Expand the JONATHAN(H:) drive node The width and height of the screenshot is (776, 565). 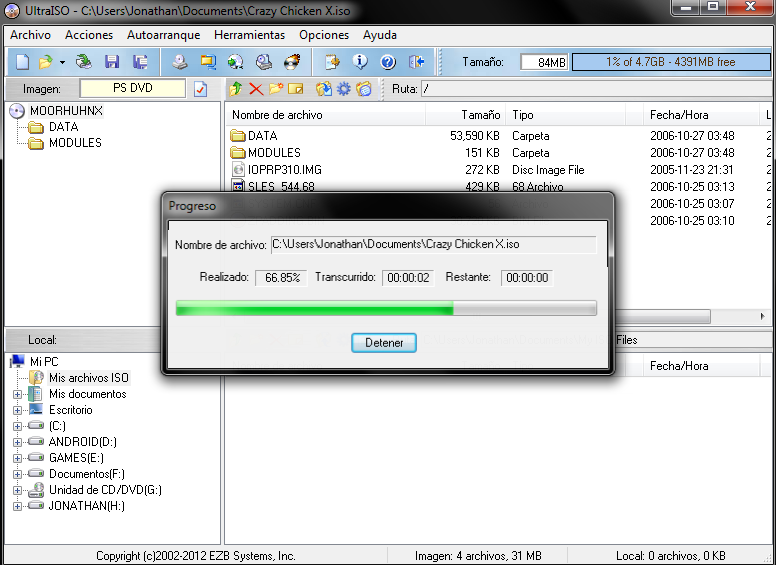click(x=17, y=506)
